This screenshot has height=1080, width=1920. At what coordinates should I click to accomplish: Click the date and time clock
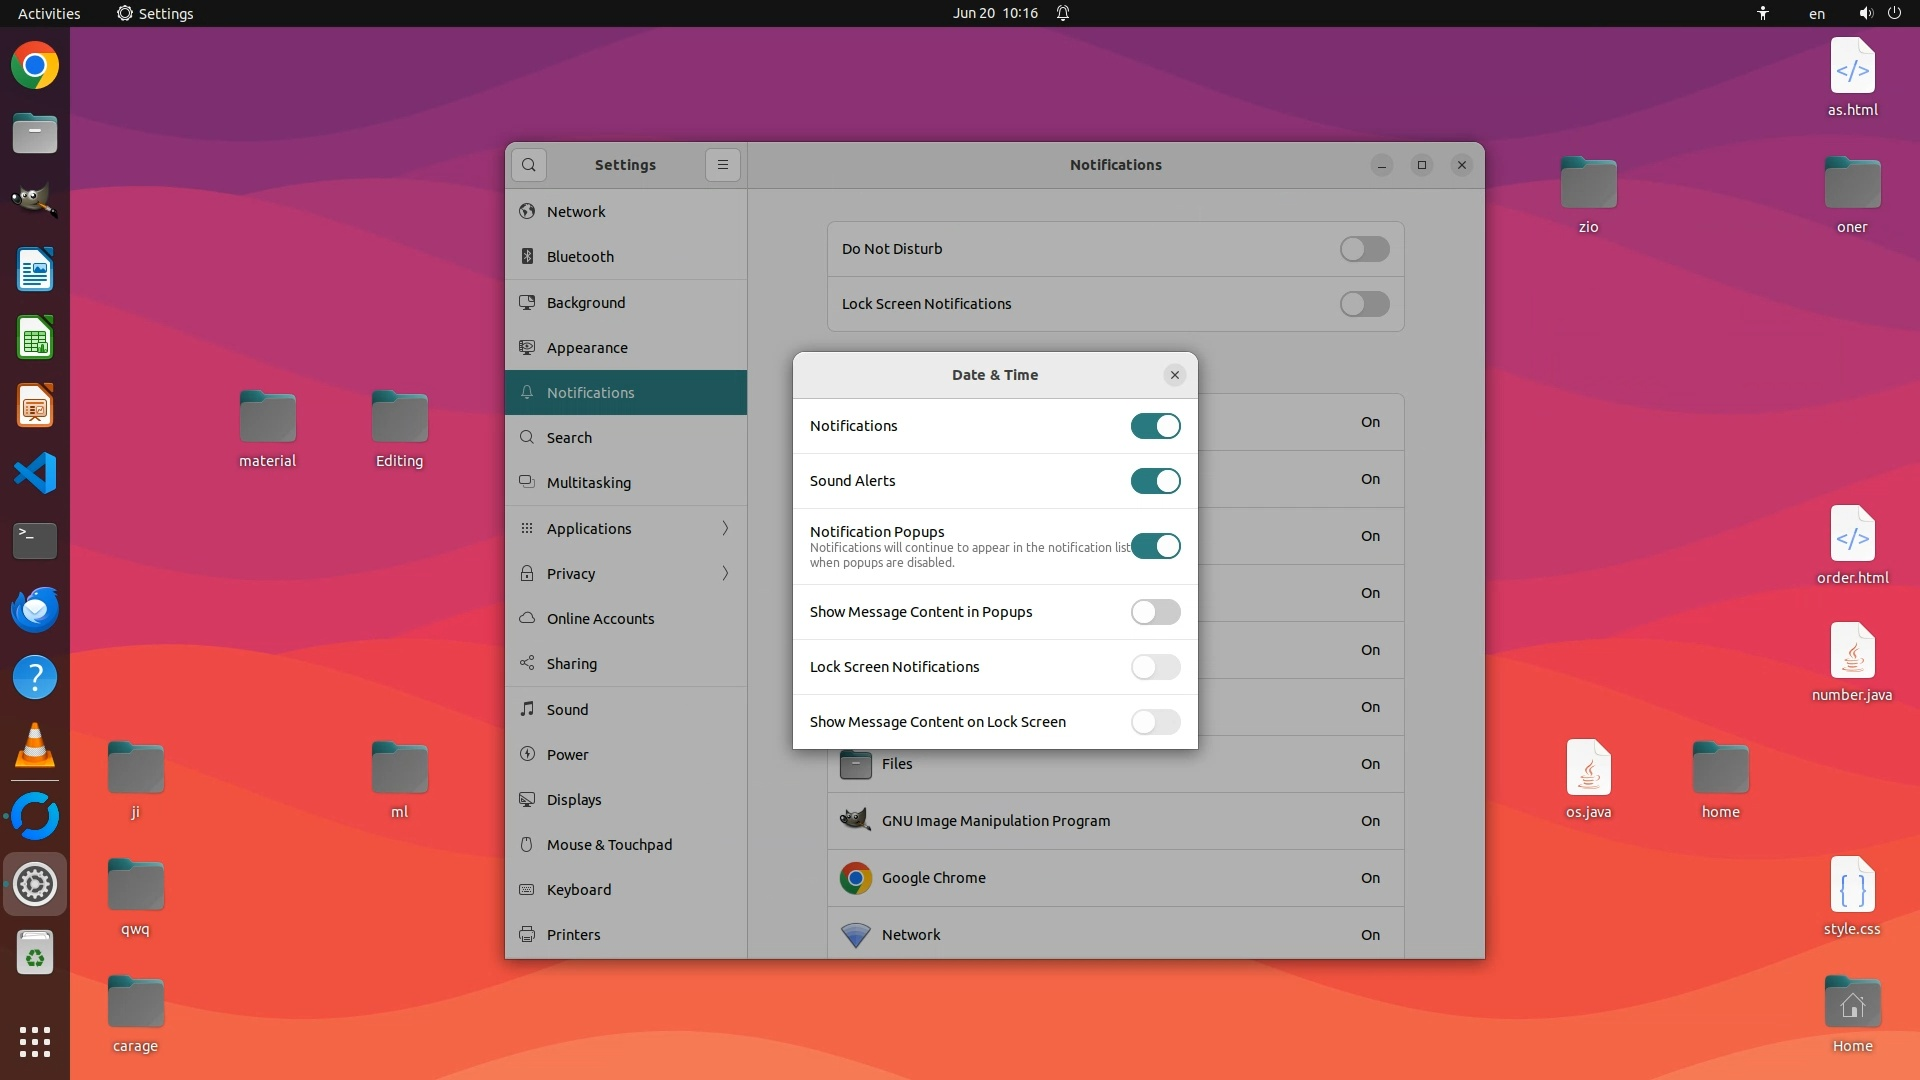pos(995,13)
